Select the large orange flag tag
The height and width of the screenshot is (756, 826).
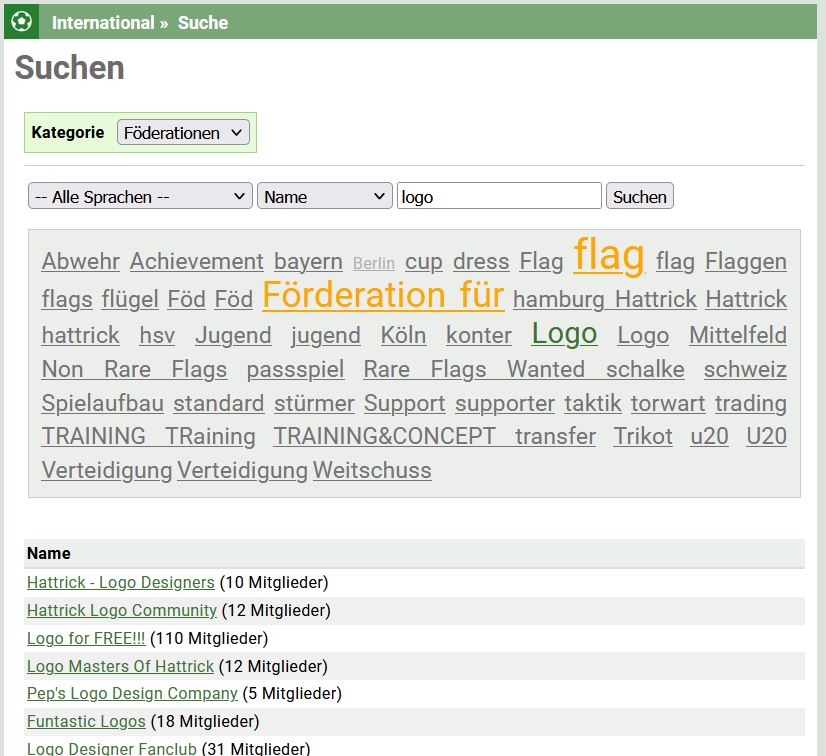pos(609,256)
